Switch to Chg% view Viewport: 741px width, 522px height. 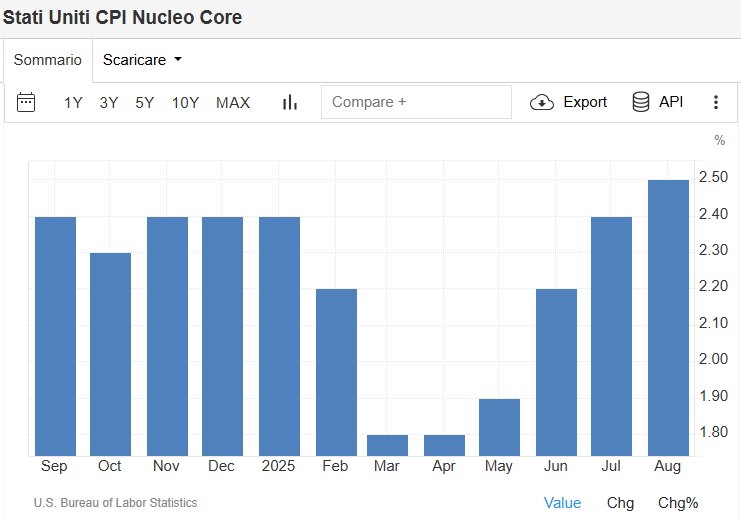(x=678, y=503)
